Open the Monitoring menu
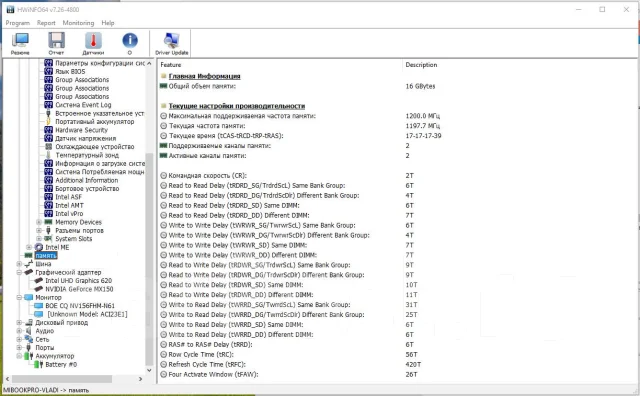640x396 pixels. [x=78, y=23]
